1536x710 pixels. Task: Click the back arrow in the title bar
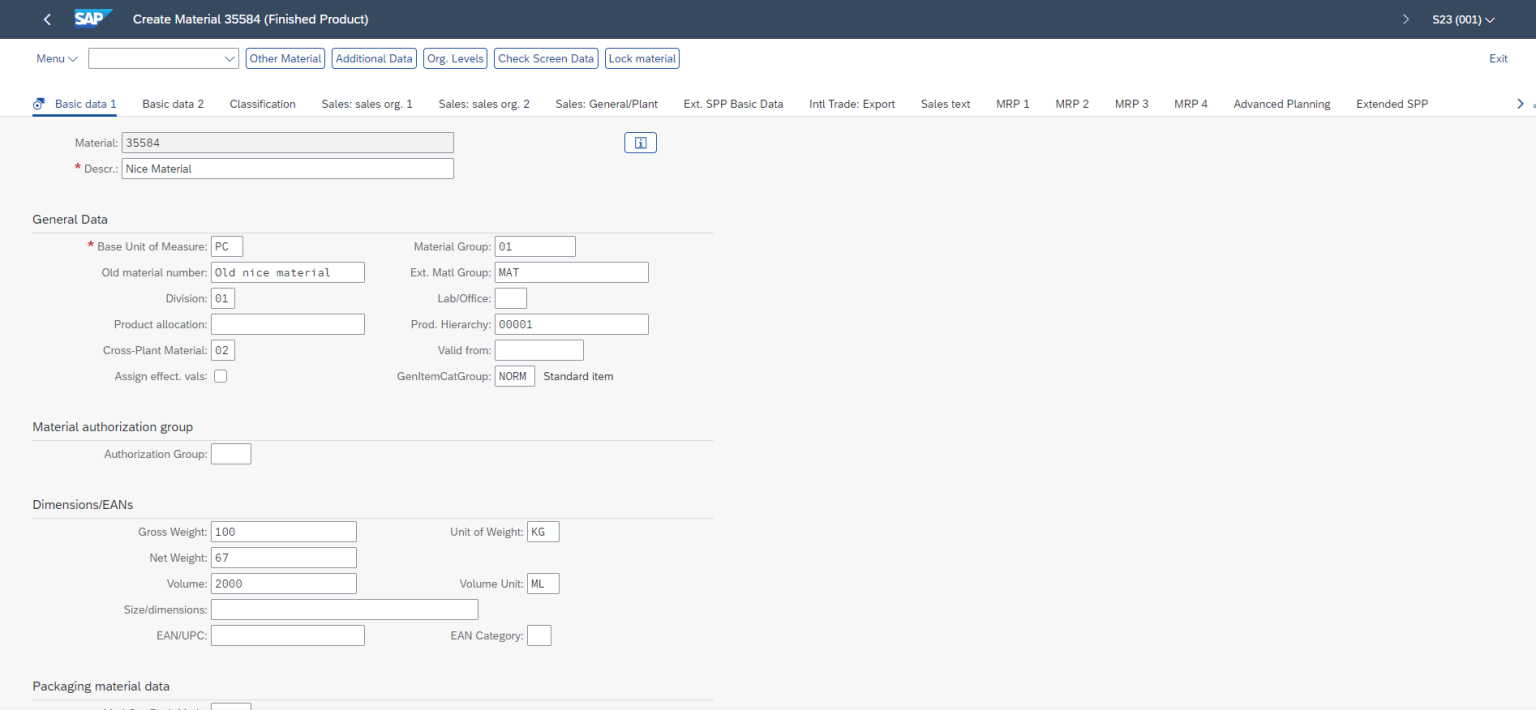pos(46,18)
